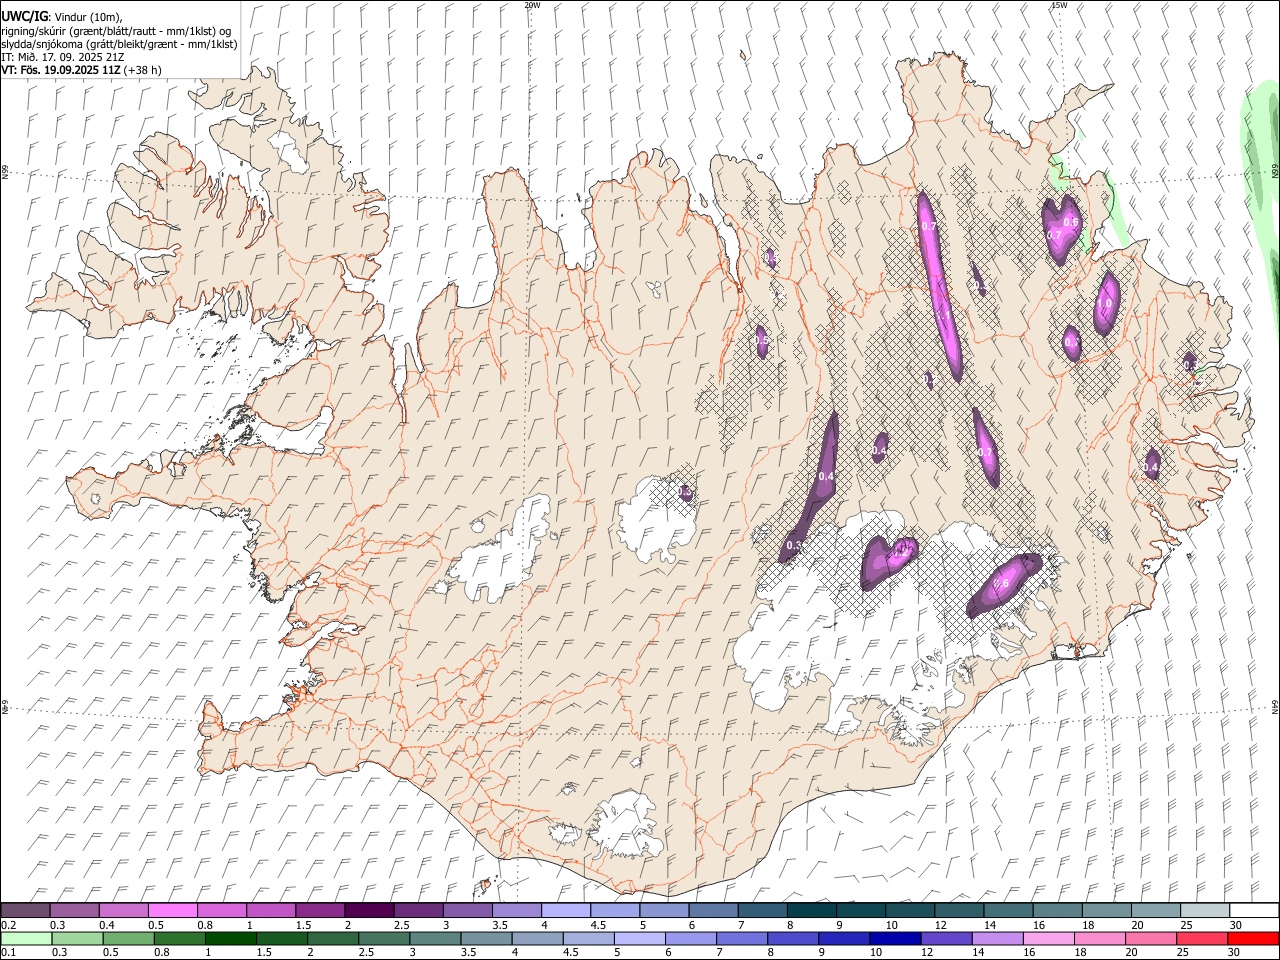Click bottom-row violet swatch between 14 and 16
The height and width of the screenshot is (960, 1280).
coord(997,938)
